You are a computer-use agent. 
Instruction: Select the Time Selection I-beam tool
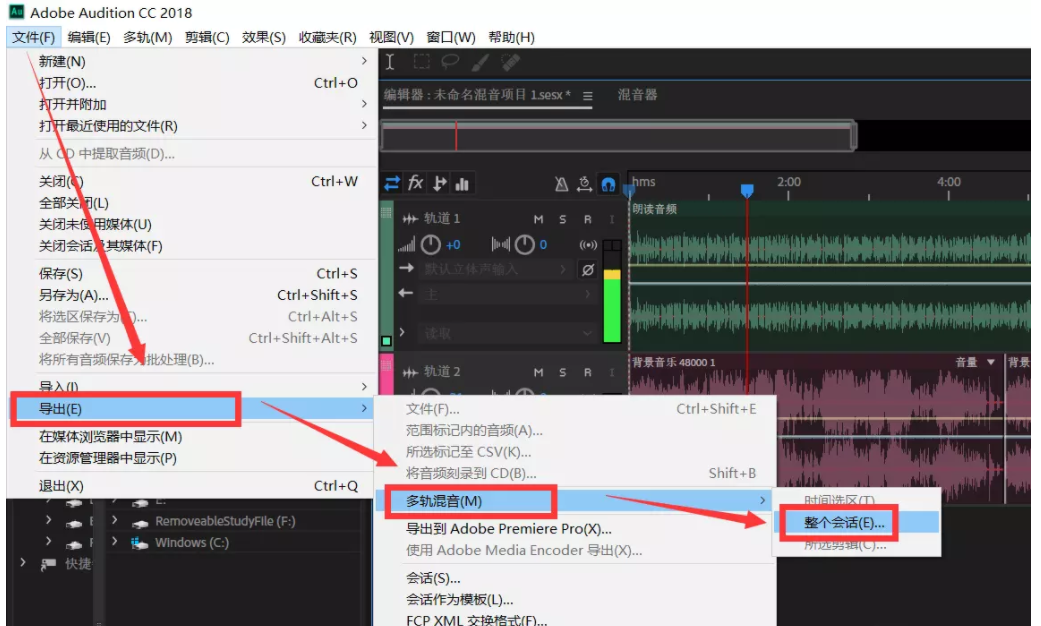click(390, 62)
